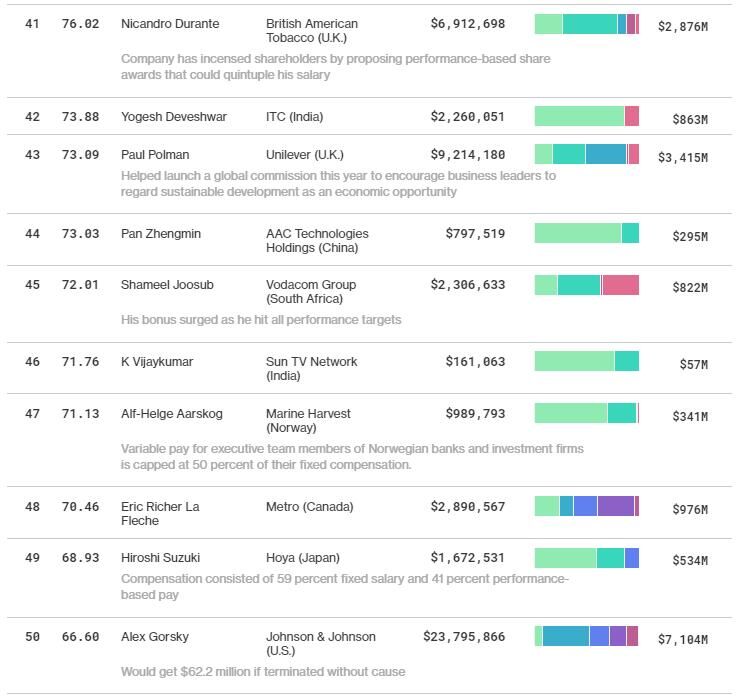
Task: Click the purple bar segment in Metro's row
Action: tap(615, 506)
